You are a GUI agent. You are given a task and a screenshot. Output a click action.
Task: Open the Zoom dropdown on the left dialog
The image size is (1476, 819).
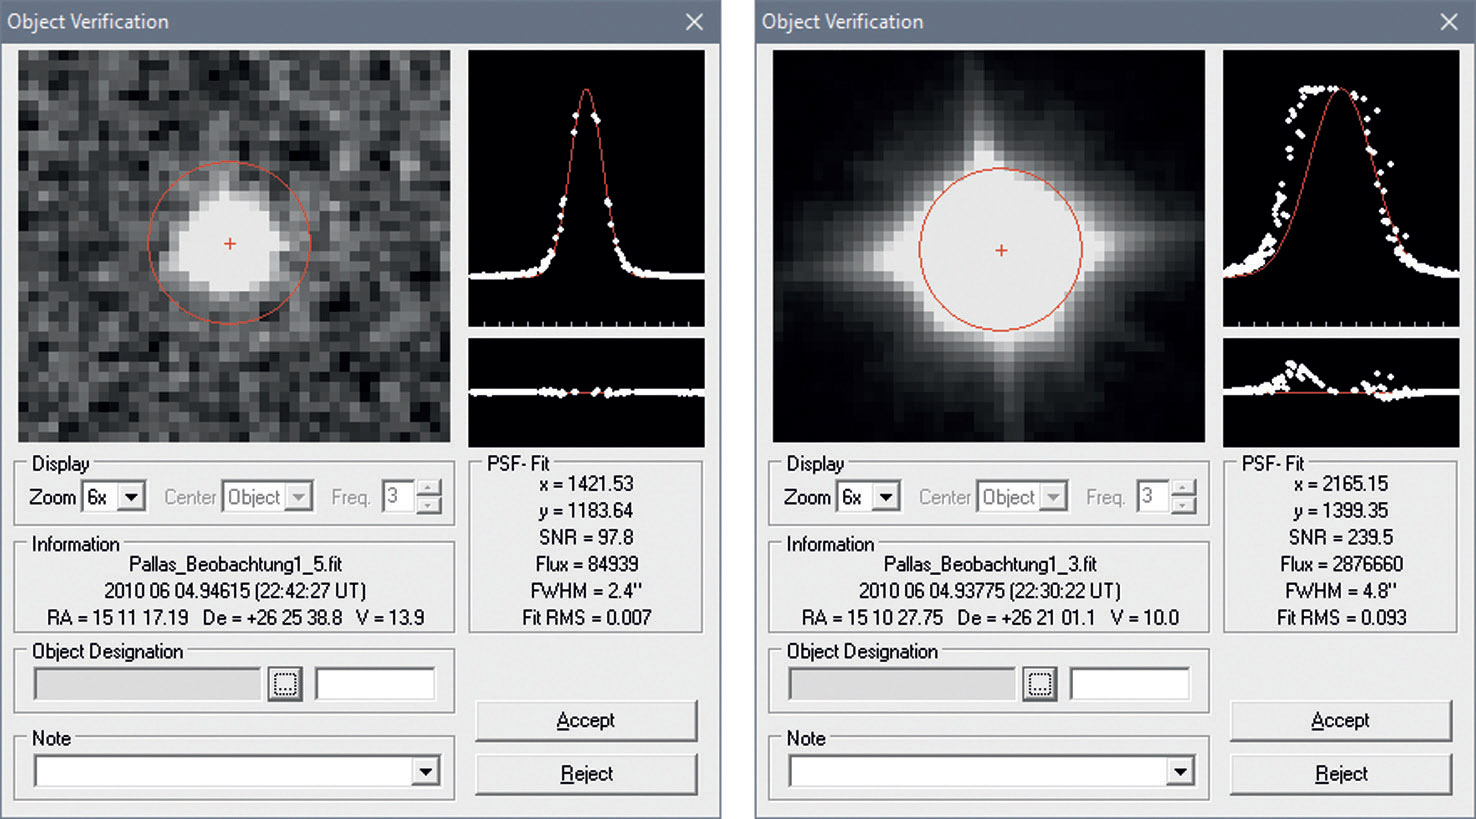(x=131, y=497)
